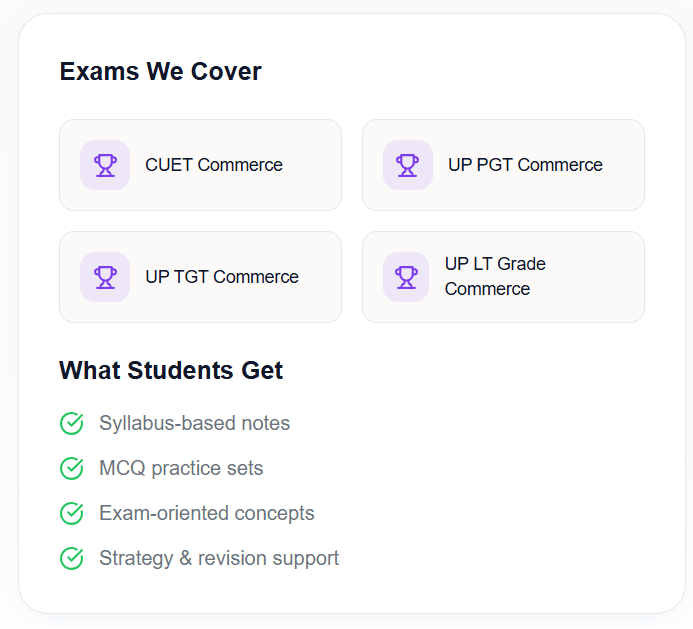Click checkmark icon beside Exam-oriented concepts
693x629 pixels.
pos(72,513)
